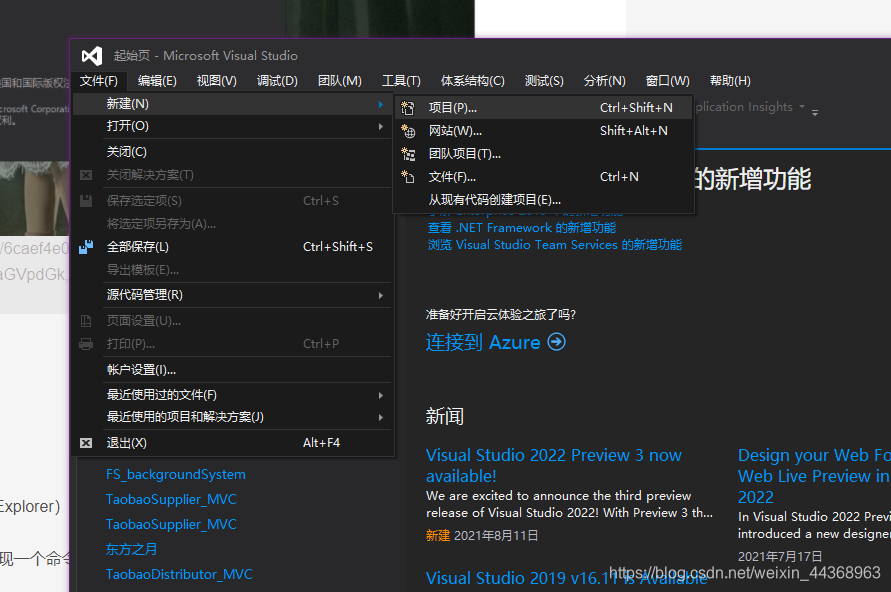Open the 调试(D) menu
Screen dimensions: 891x592
pos(277,81)
